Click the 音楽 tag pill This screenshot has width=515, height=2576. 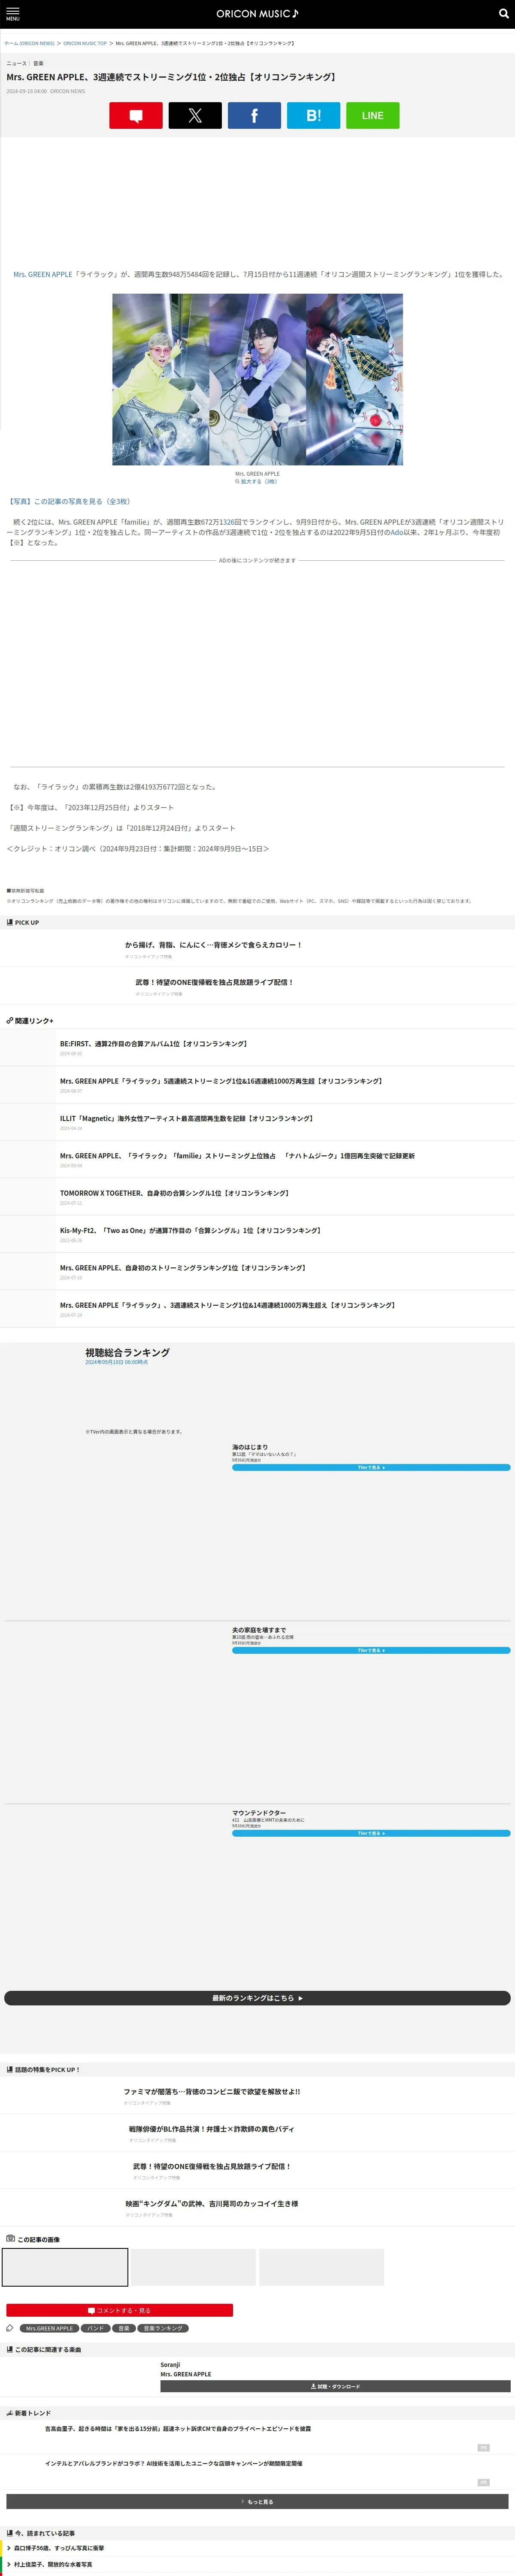click(x=123, y=2328)
